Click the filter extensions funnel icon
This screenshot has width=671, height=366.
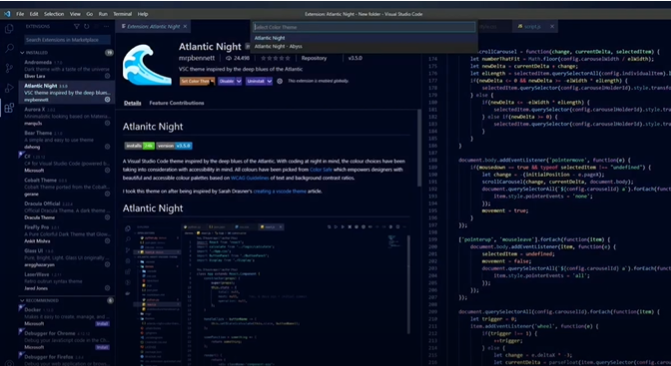[x=76, y=27]
